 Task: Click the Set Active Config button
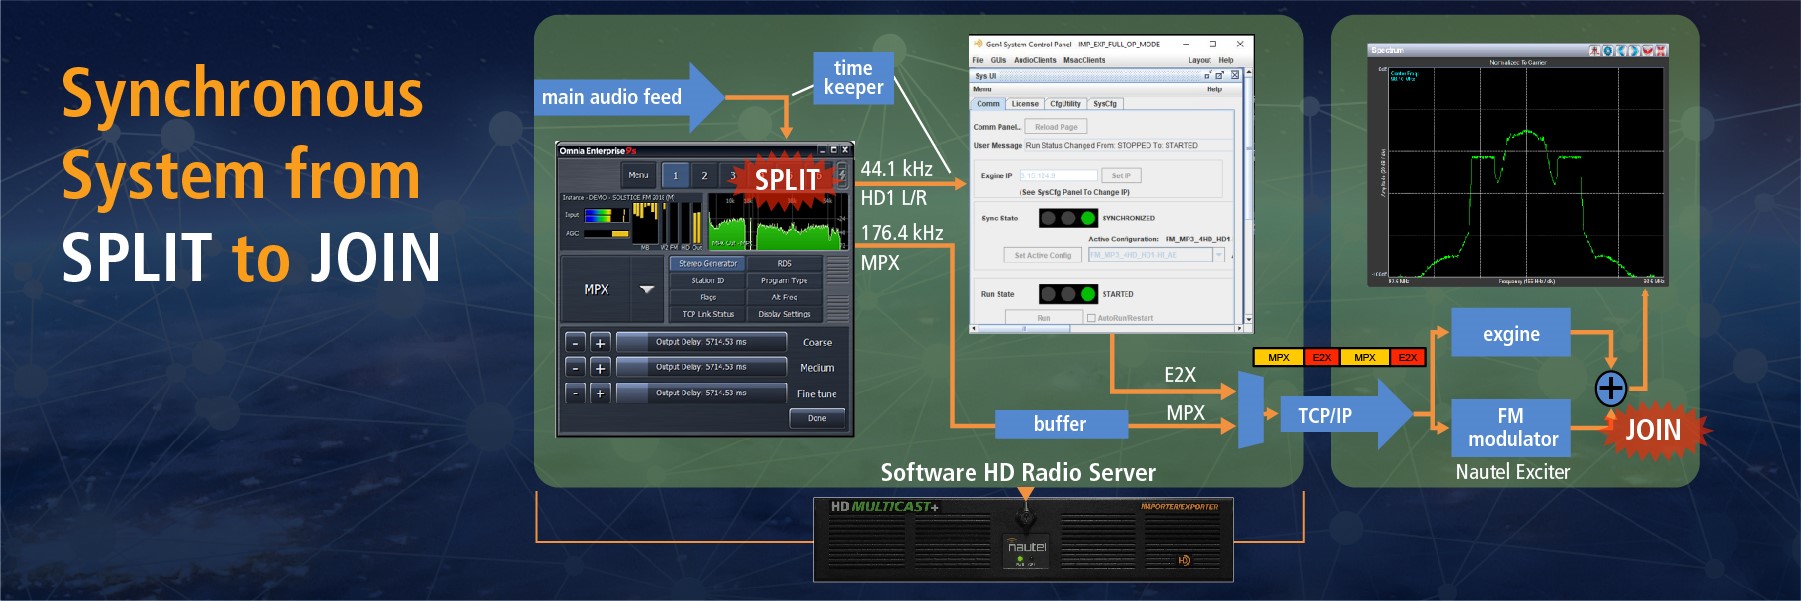(x=1043, y=255)
